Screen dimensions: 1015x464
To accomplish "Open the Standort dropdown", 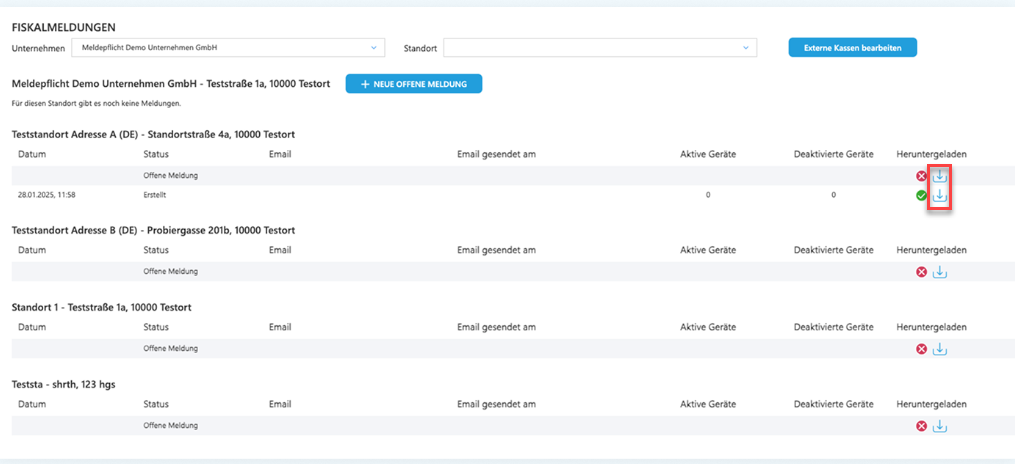I will (x=599, y=48).
